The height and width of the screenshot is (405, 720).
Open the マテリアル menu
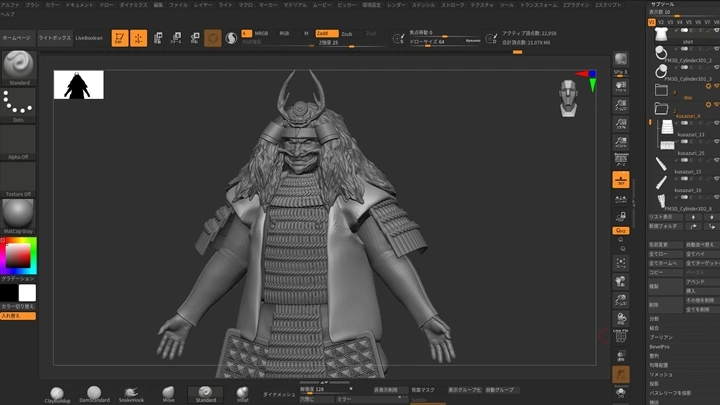tap(295, 5)
